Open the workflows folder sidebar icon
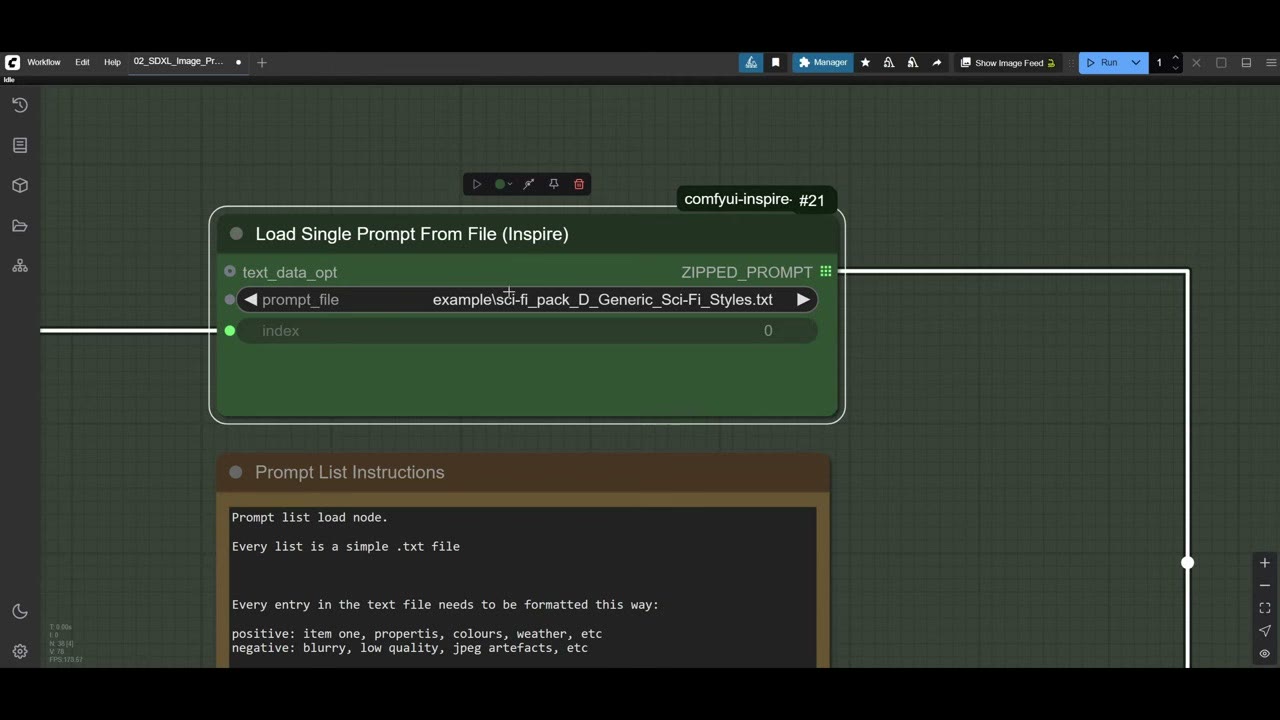This screenshot has width=1280, height=720. pyautogui.click(x=20, y=226)
